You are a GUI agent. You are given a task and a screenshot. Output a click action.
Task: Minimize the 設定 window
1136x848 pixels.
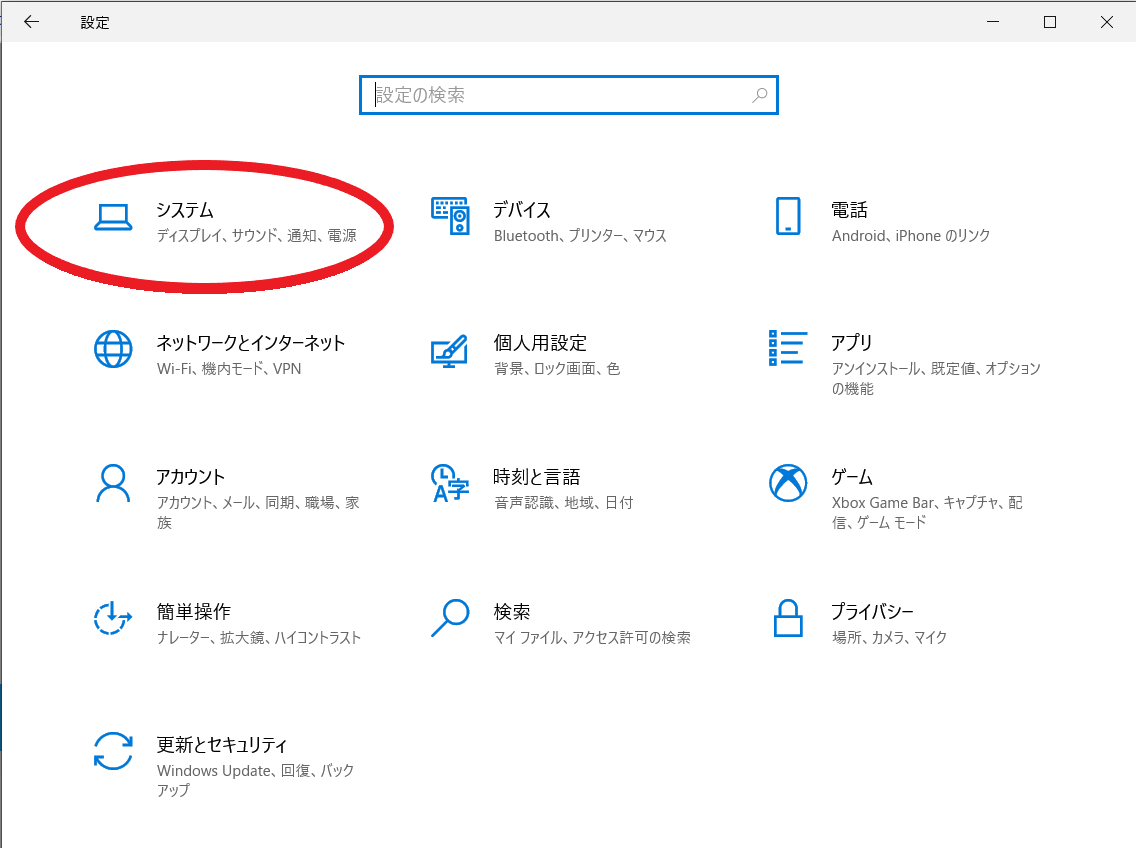[993, 22]
